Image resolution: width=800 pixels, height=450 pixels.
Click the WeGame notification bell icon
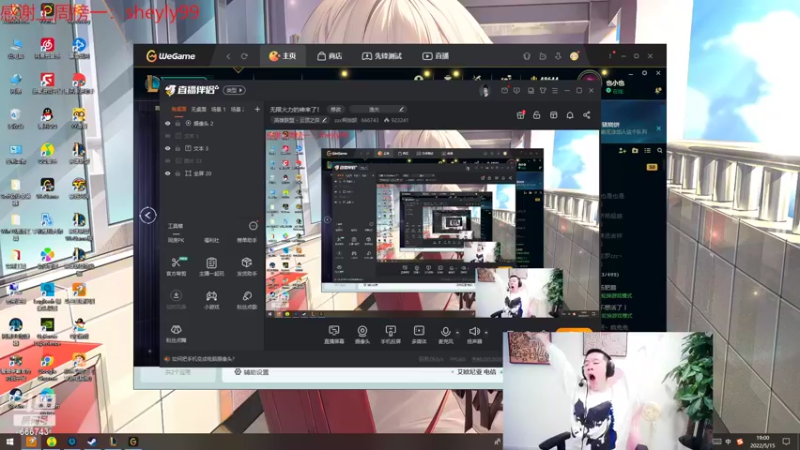[x=527, y=56]
